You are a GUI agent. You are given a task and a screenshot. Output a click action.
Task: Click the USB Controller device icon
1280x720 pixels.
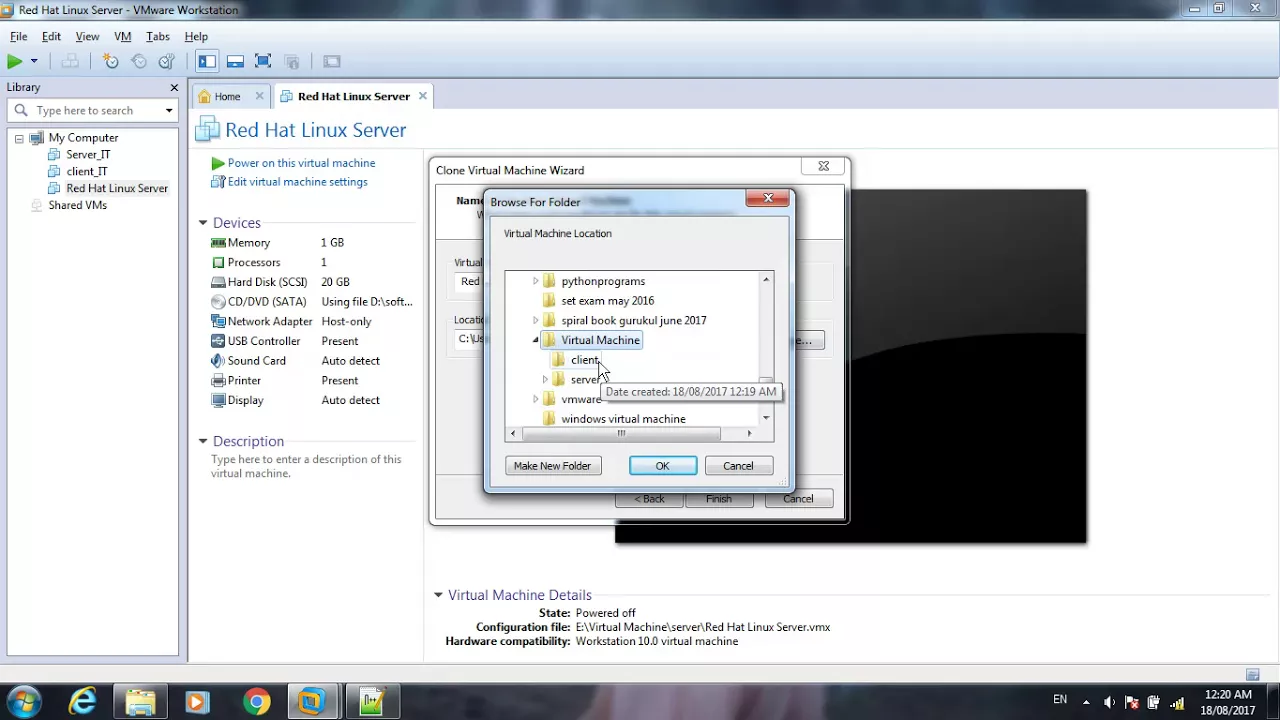coord(219,341)
